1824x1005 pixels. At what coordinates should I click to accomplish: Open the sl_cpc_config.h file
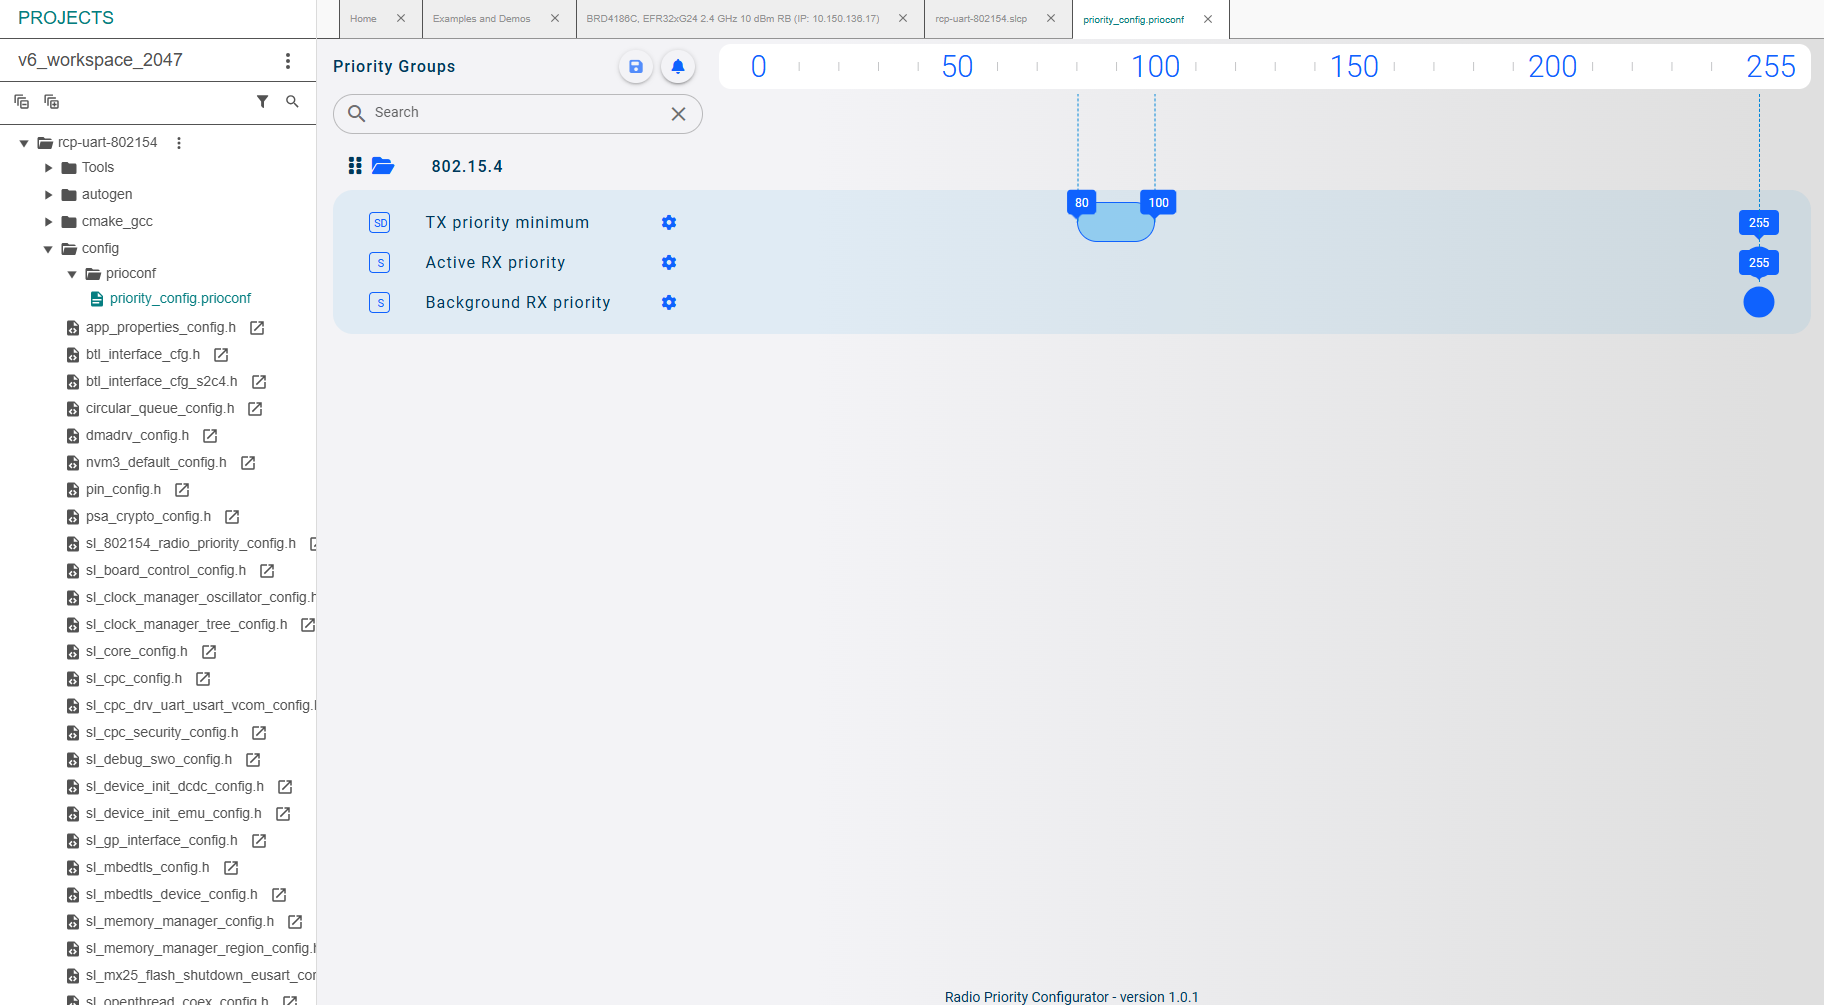[x=134, y=679]
